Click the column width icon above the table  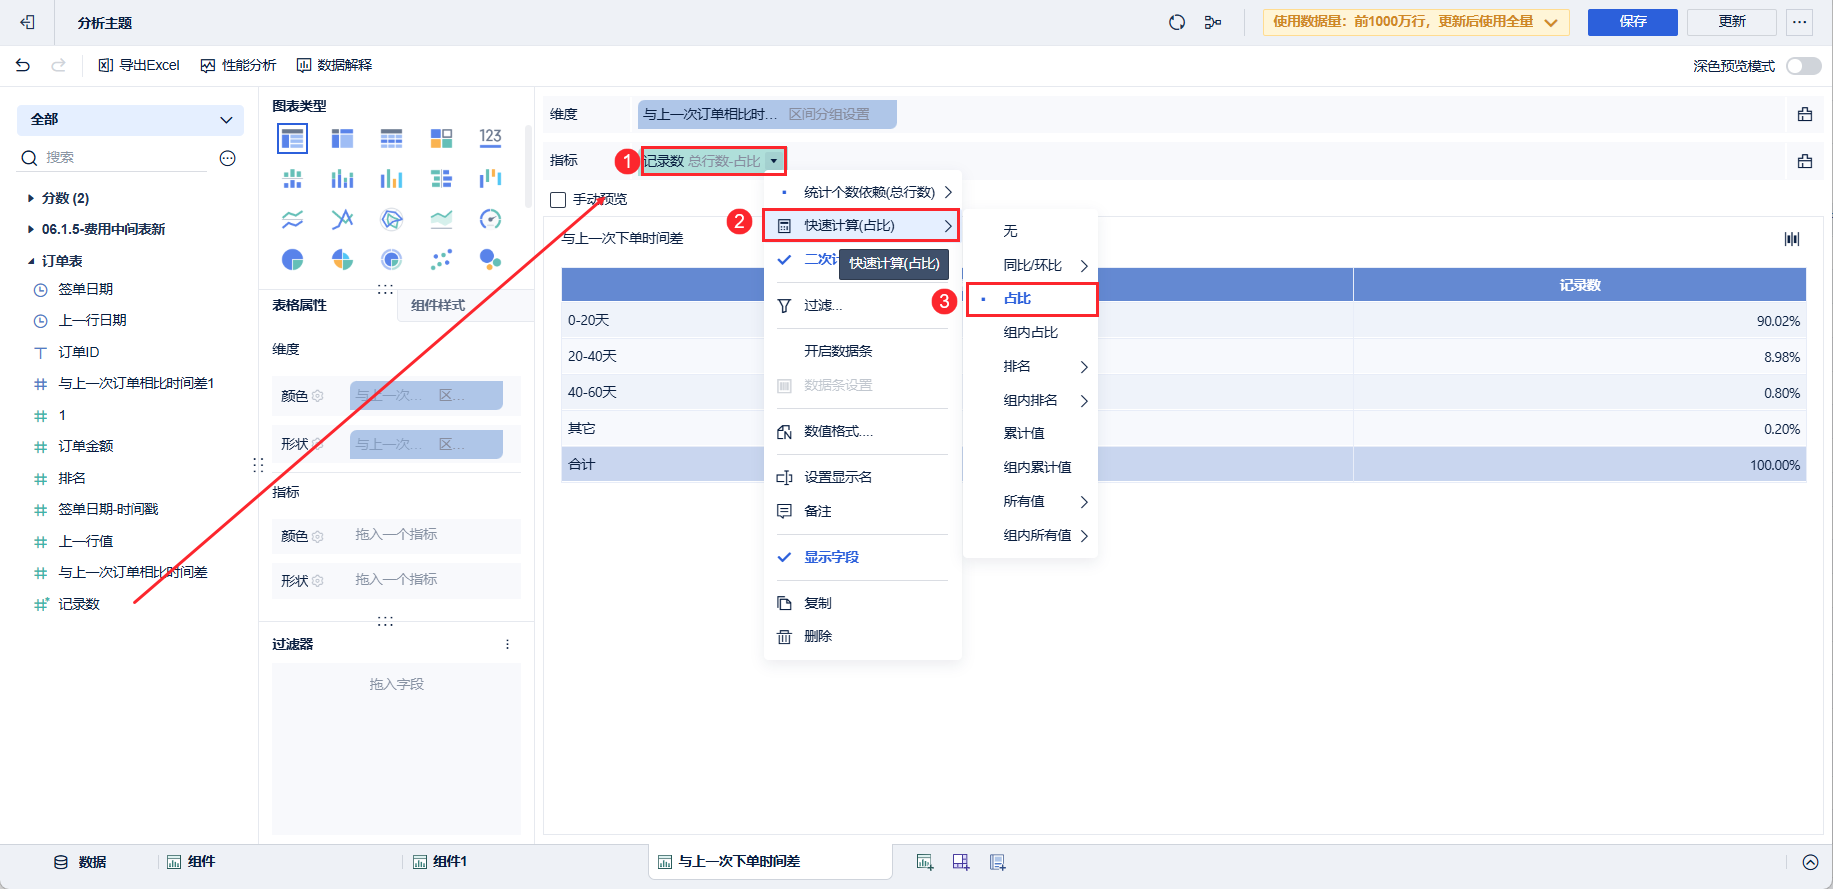(1792, 238)
